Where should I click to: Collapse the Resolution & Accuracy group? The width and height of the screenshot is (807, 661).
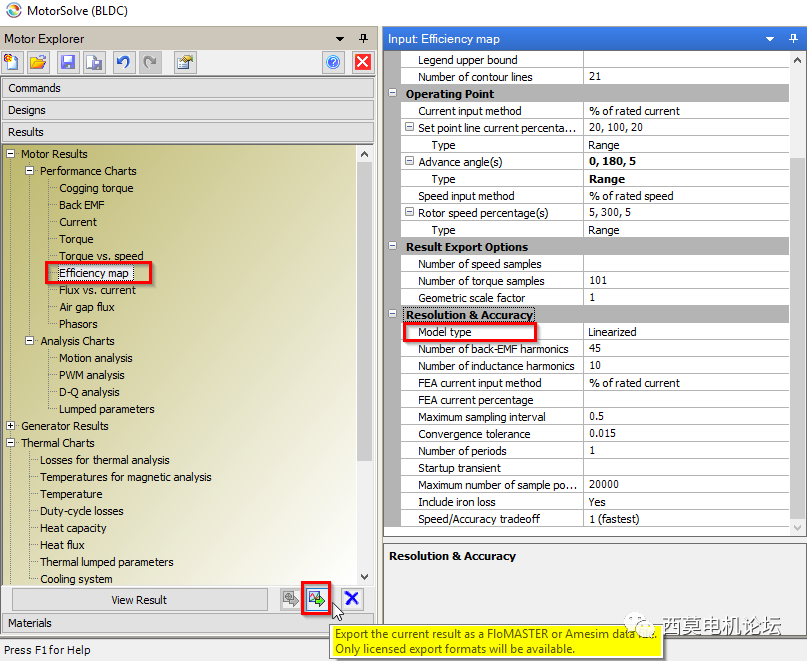[393, 314]
